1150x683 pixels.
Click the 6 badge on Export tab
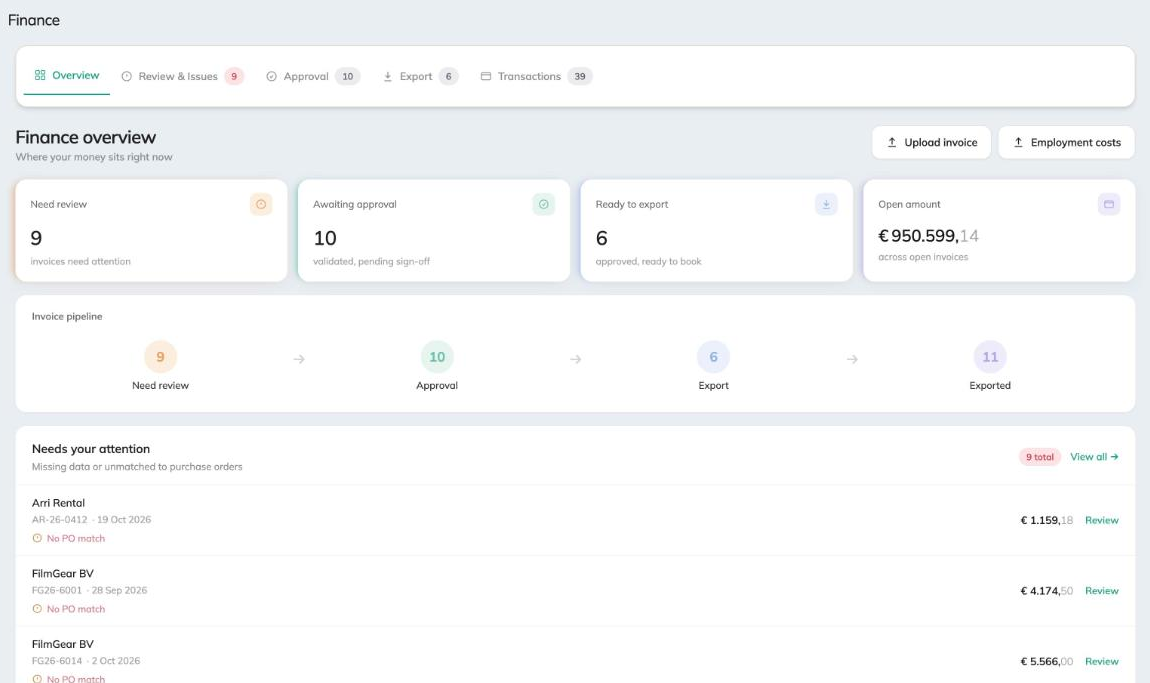(449, 76)
